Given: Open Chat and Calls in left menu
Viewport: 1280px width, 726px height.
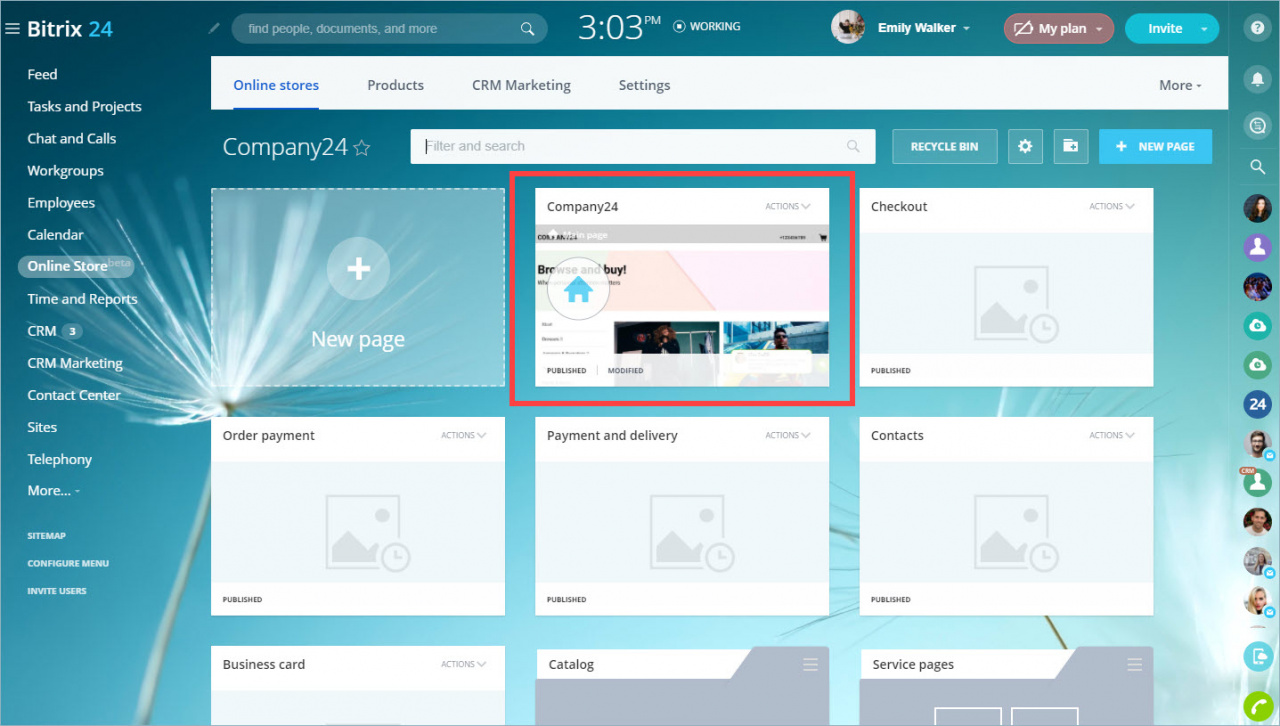Looking at the screenshot, I should tap(71, 138).
